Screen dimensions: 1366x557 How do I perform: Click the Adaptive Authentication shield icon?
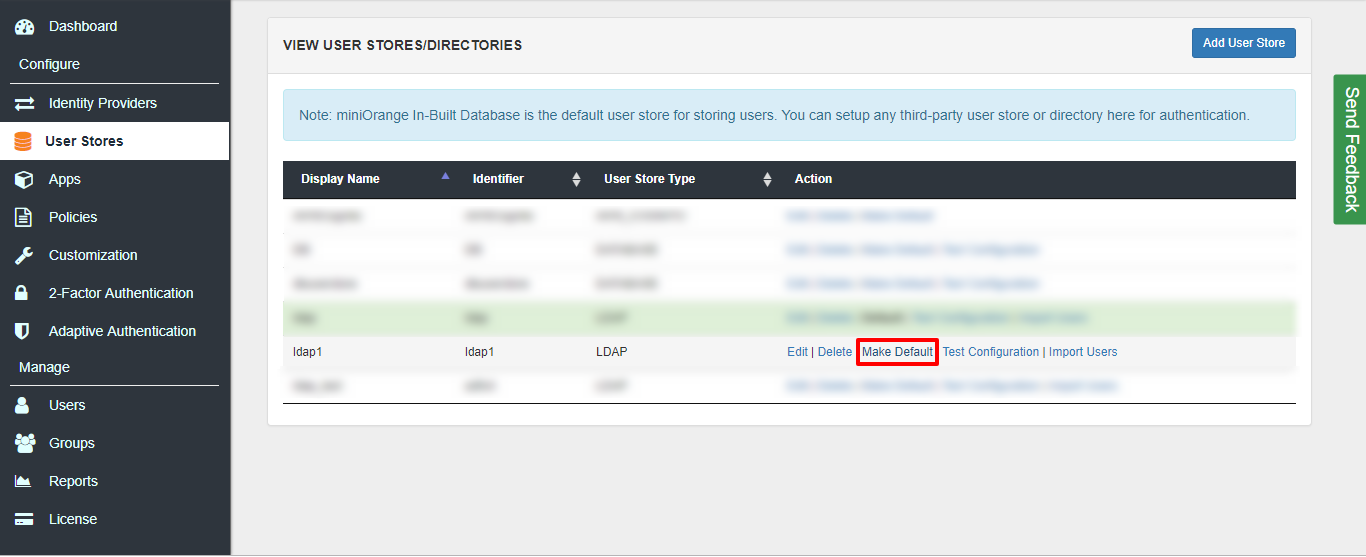tap(21, 332)
